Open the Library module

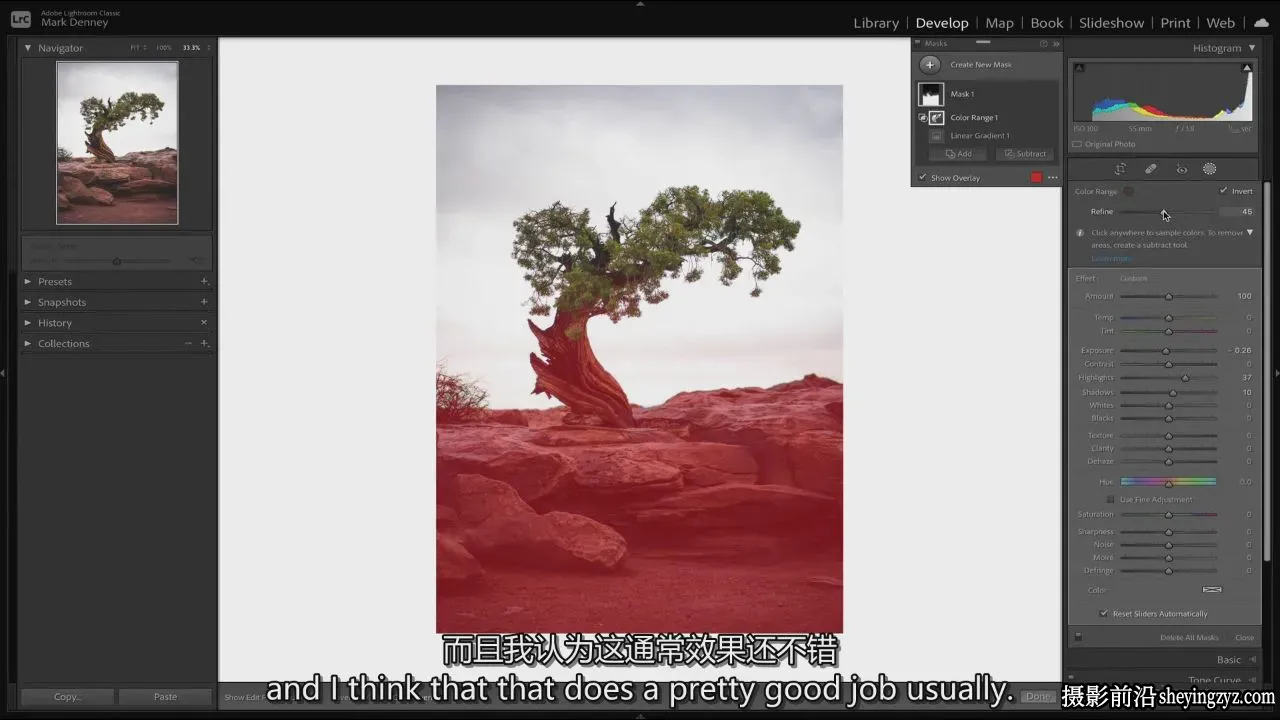(x=876, y=23)
